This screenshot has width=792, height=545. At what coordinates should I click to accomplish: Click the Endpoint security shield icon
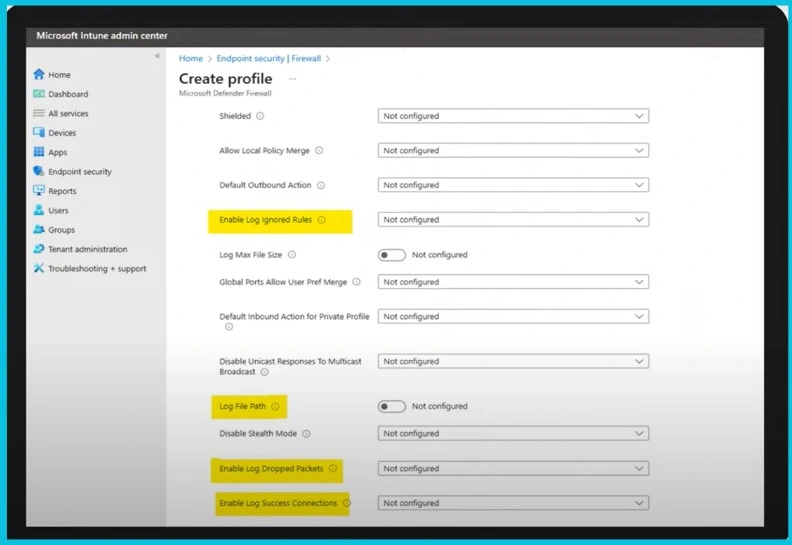pos(39,171)
